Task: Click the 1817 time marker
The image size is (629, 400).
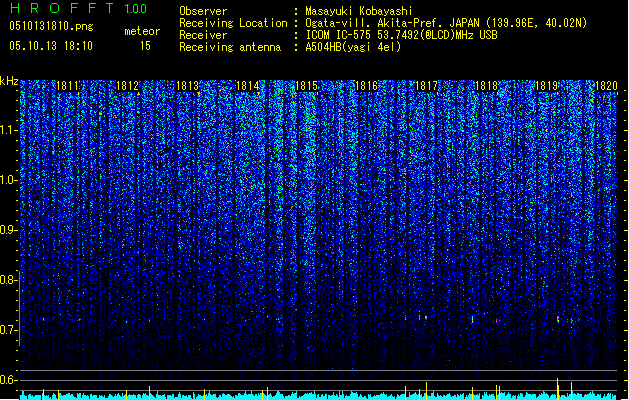Action: (426, 86)
